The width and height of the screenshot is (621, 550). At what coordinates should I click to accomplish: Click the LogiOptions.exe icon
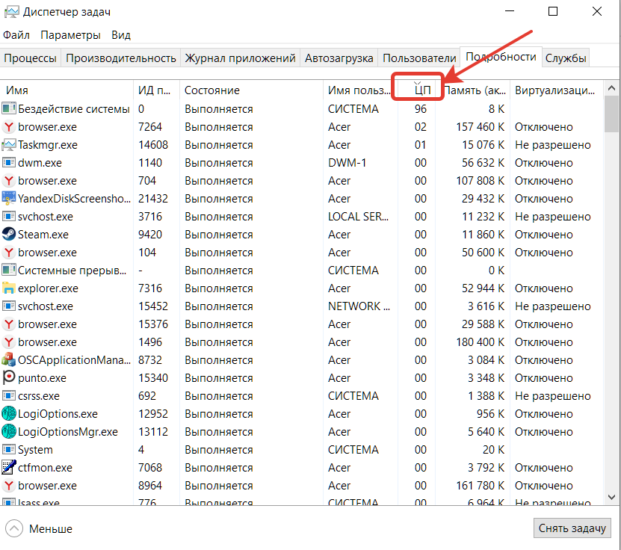pyautogui.click(x=9, y=413)
